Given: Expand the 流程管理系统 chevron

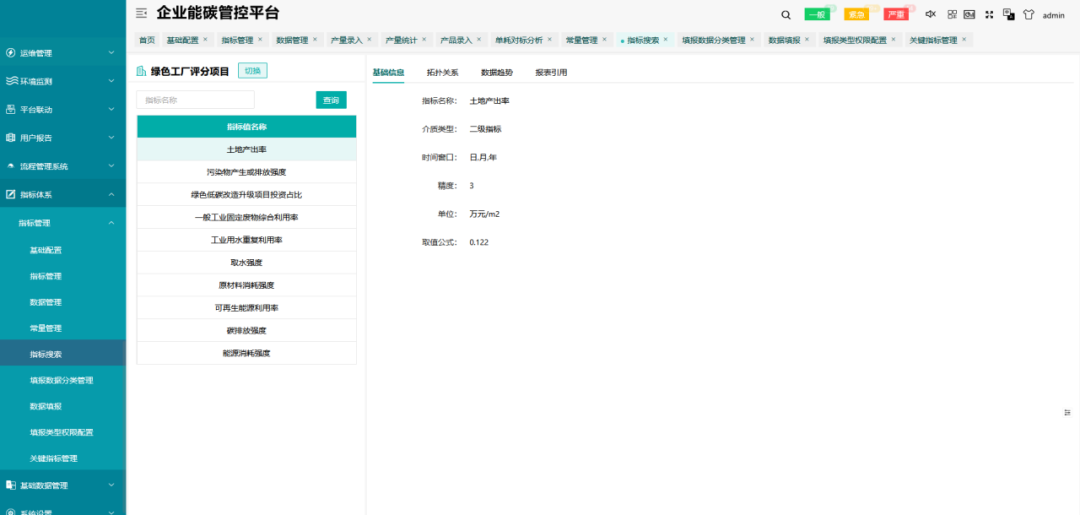Looking at the screenshot, I should pyautogui.click(x=112, y=166).
